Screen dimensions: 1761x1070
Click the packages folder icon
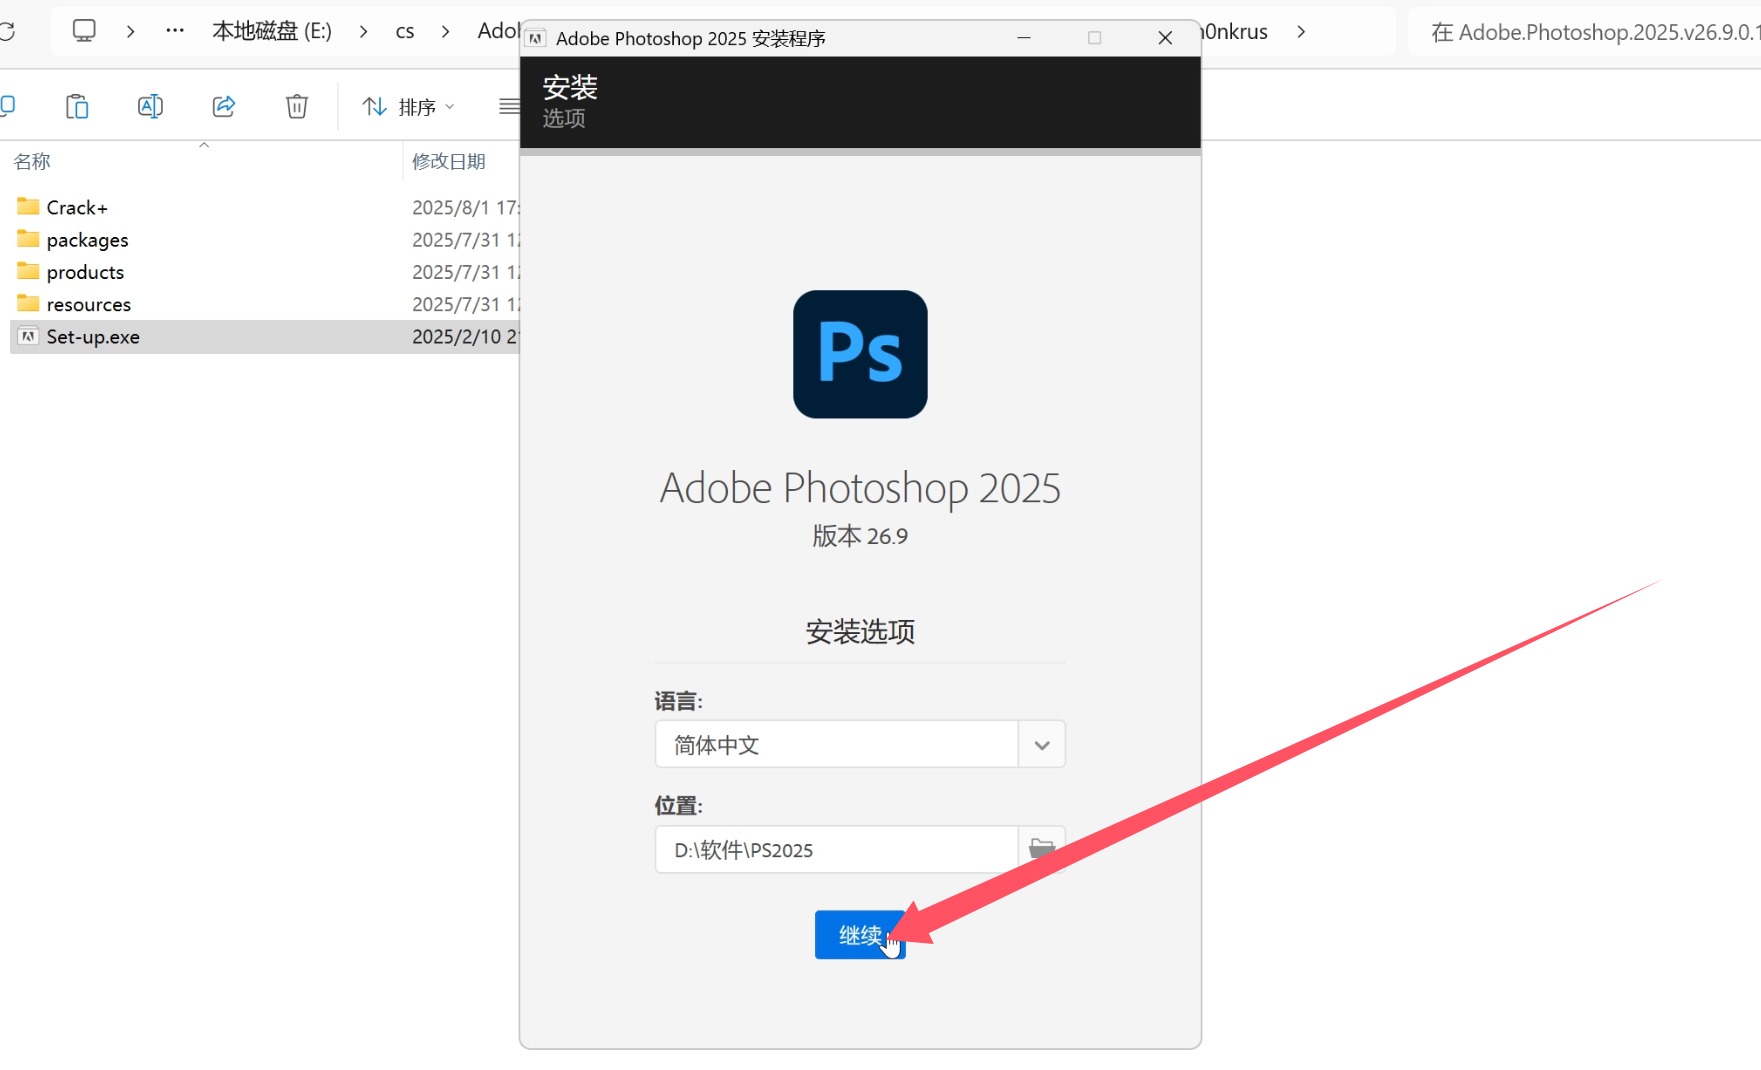pyautogui.click(x=28, y=239)
